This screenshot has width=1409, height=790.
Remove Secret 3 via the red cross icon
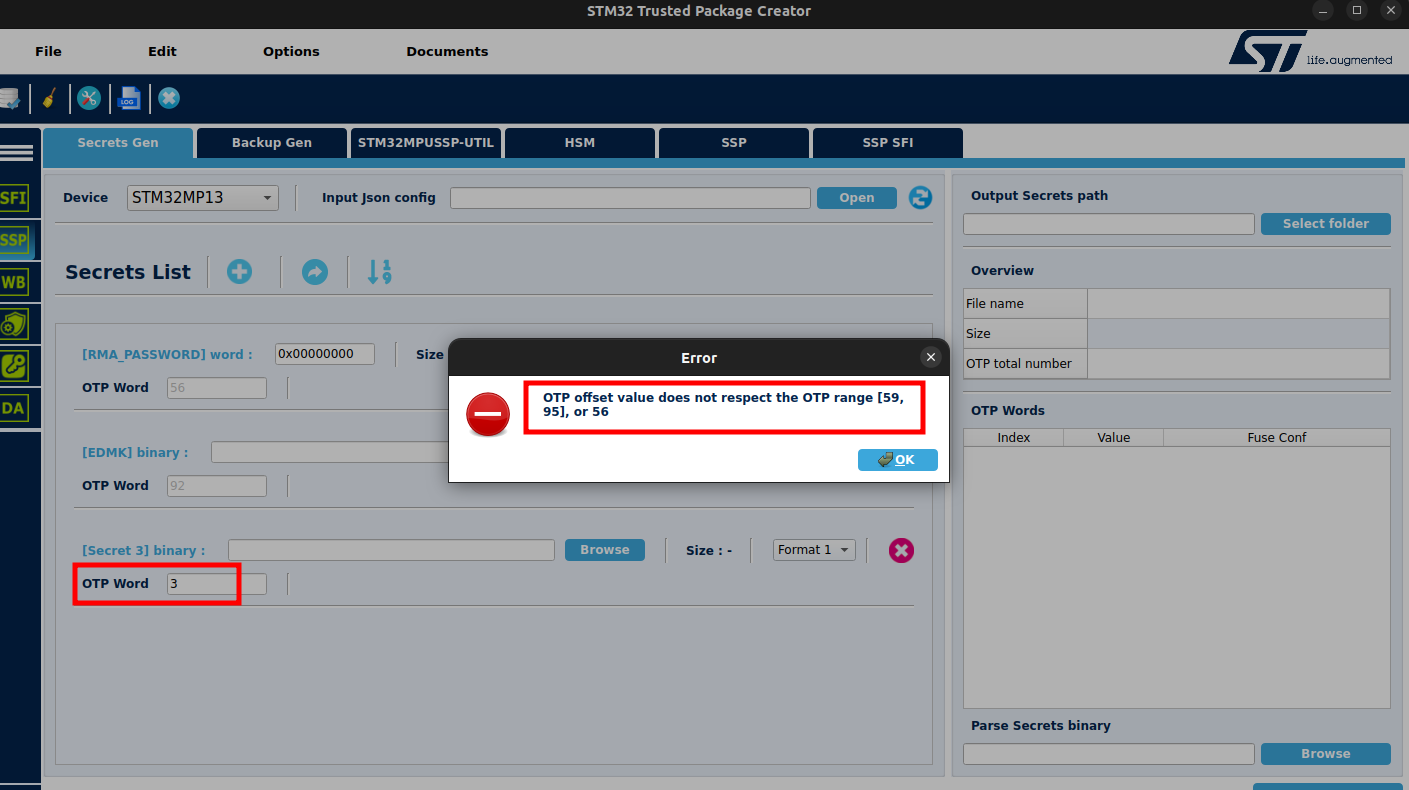[900, 549]
